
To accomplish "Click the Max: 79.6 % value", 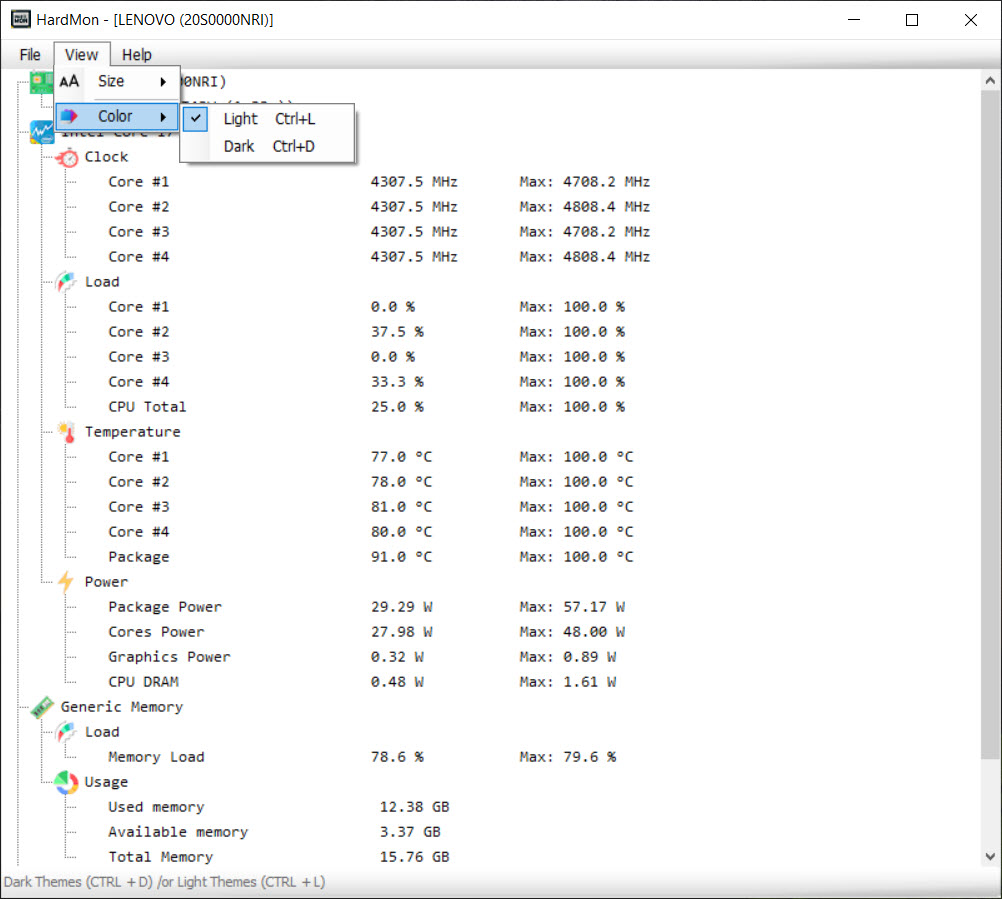I will tap(568, 757).
